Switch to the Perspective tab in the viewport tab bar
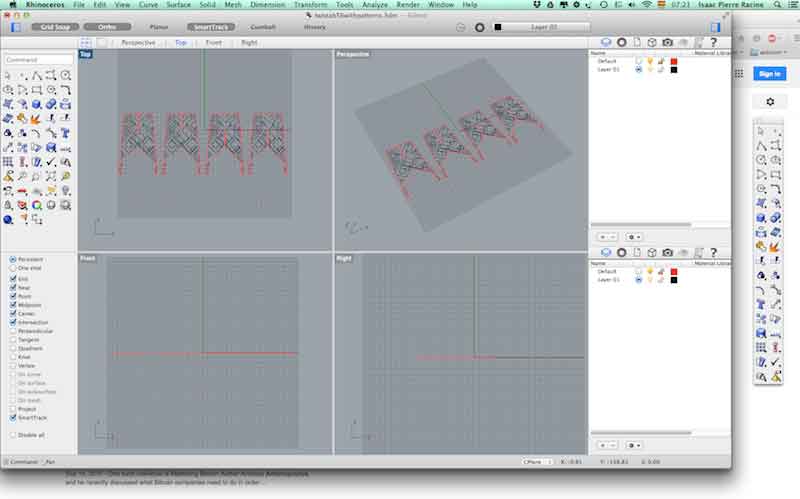Screen dimensions: 800x499 tap(138, 43)
